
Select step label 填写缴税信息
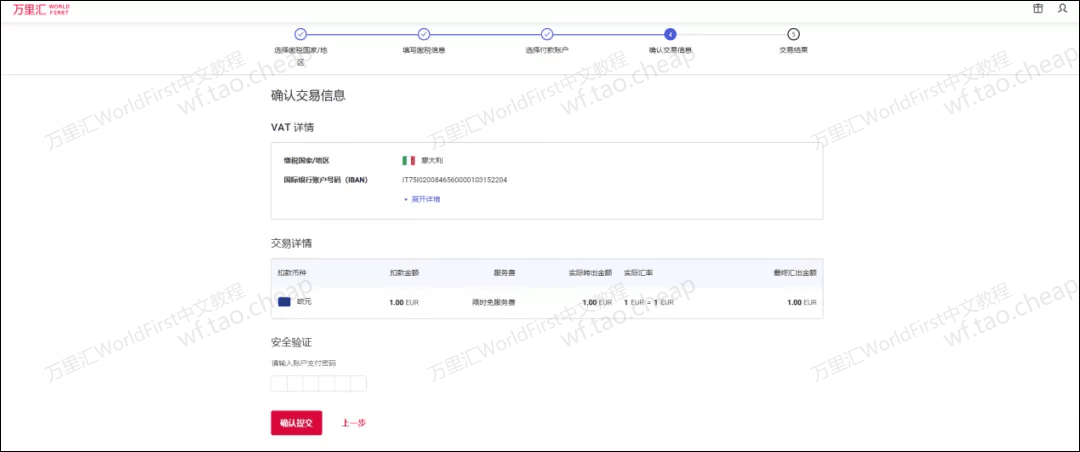point(424,50)
